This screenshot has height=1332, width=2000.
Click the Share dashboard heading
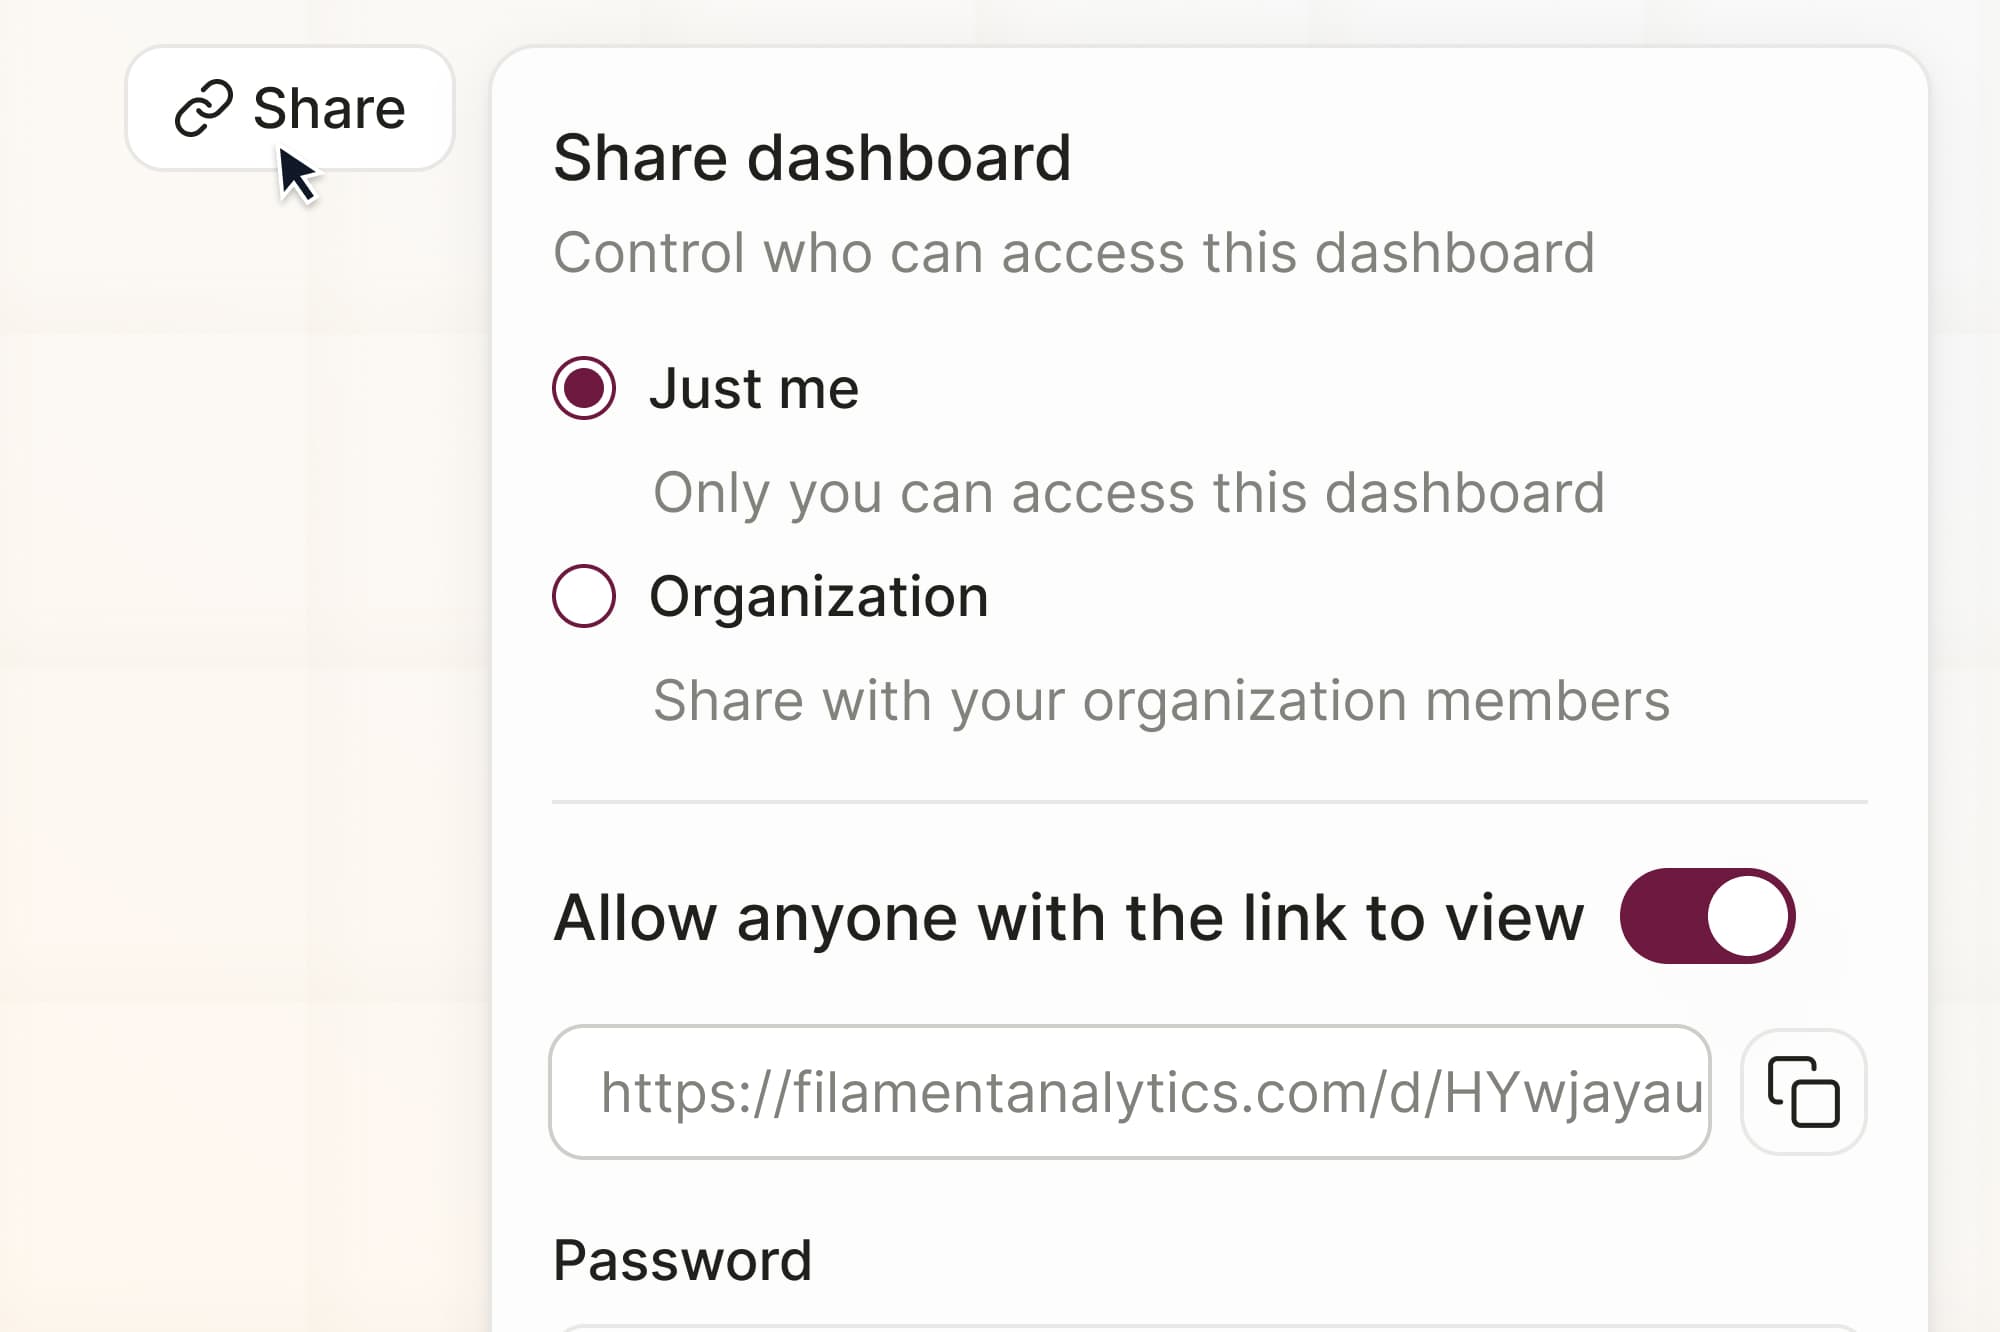pyautogui.click(x=813, y=155)
